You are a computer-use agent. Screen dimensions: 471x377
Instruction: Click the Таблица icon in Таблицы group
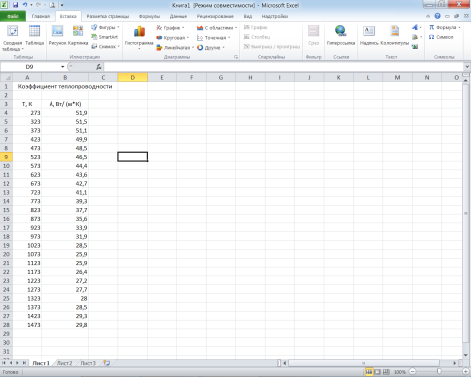point(34,35)
